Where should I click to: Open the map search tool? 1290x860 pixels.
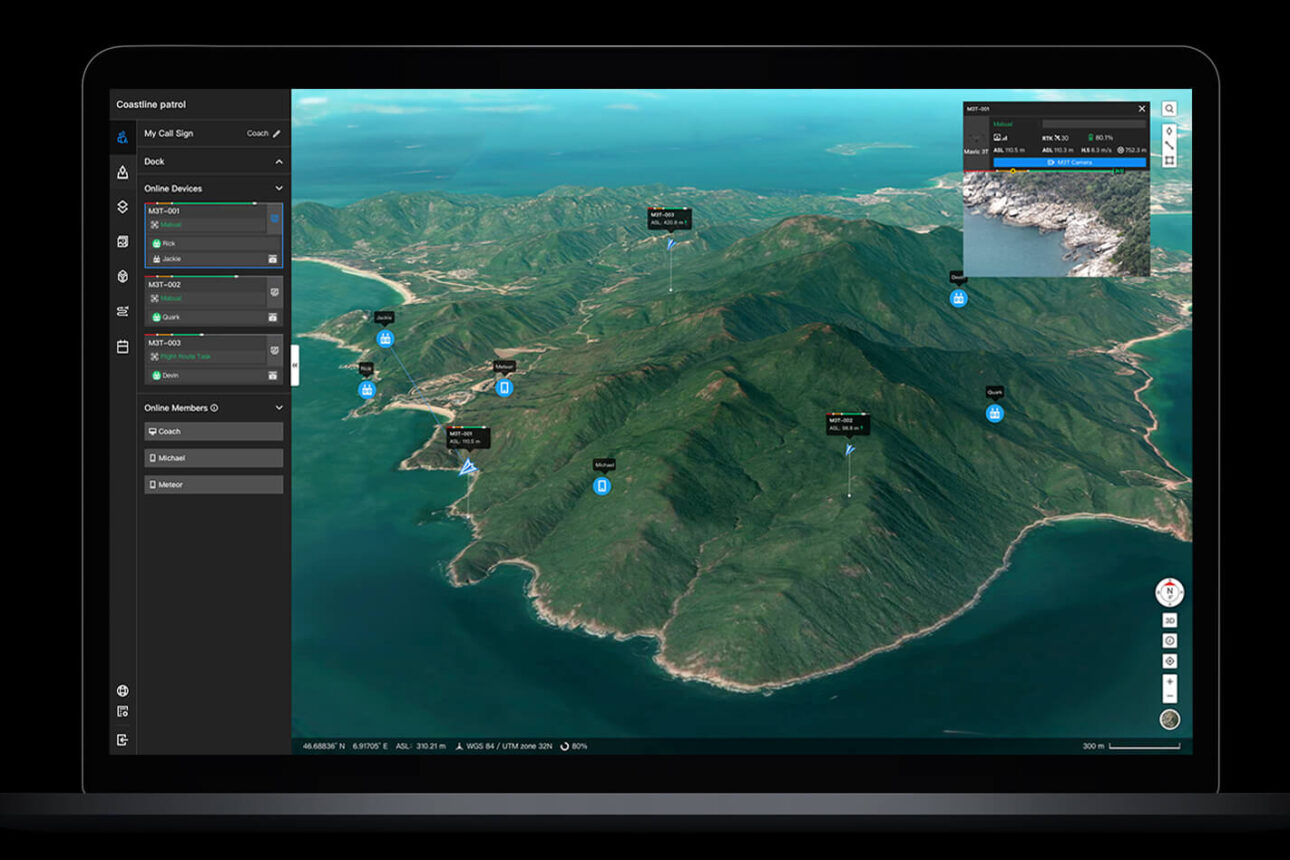tap(1169, 107)
